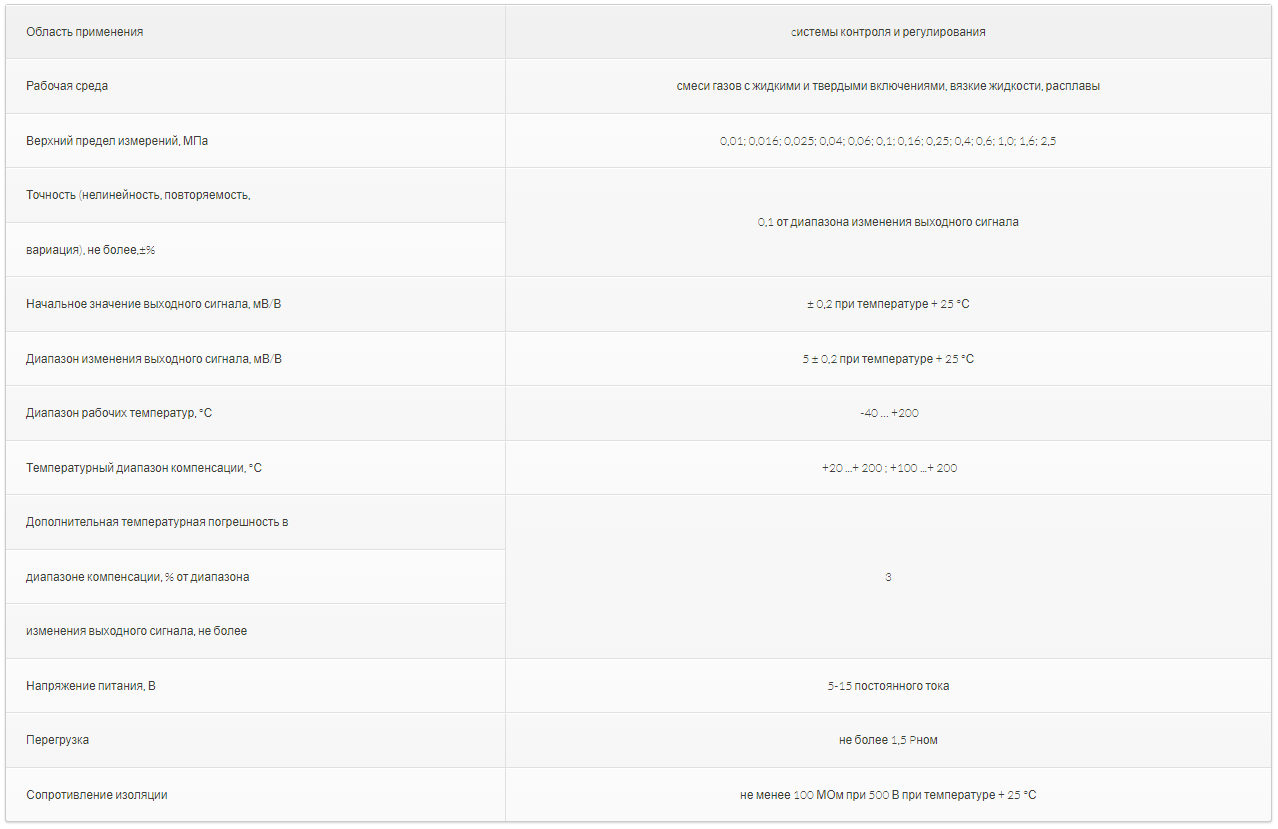
Task: Select 'Начальное значение выходного сигнала, мВ/В' label
Action: pos(154,304)
